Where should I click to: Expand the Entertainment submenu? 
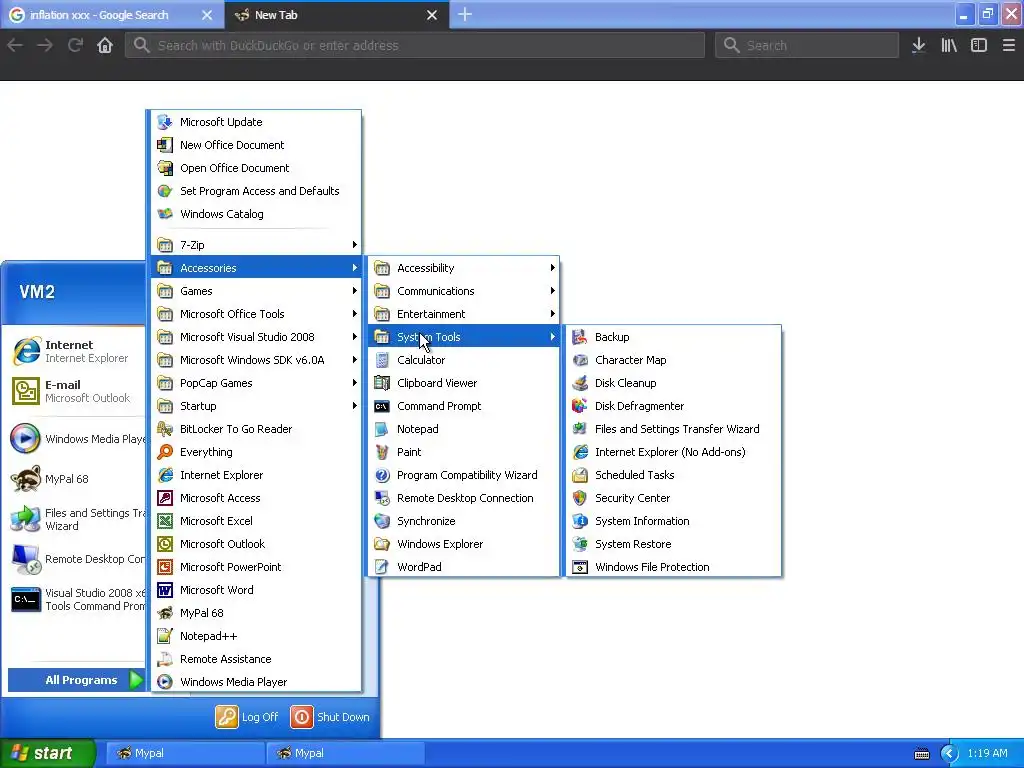tap(464, 314)
